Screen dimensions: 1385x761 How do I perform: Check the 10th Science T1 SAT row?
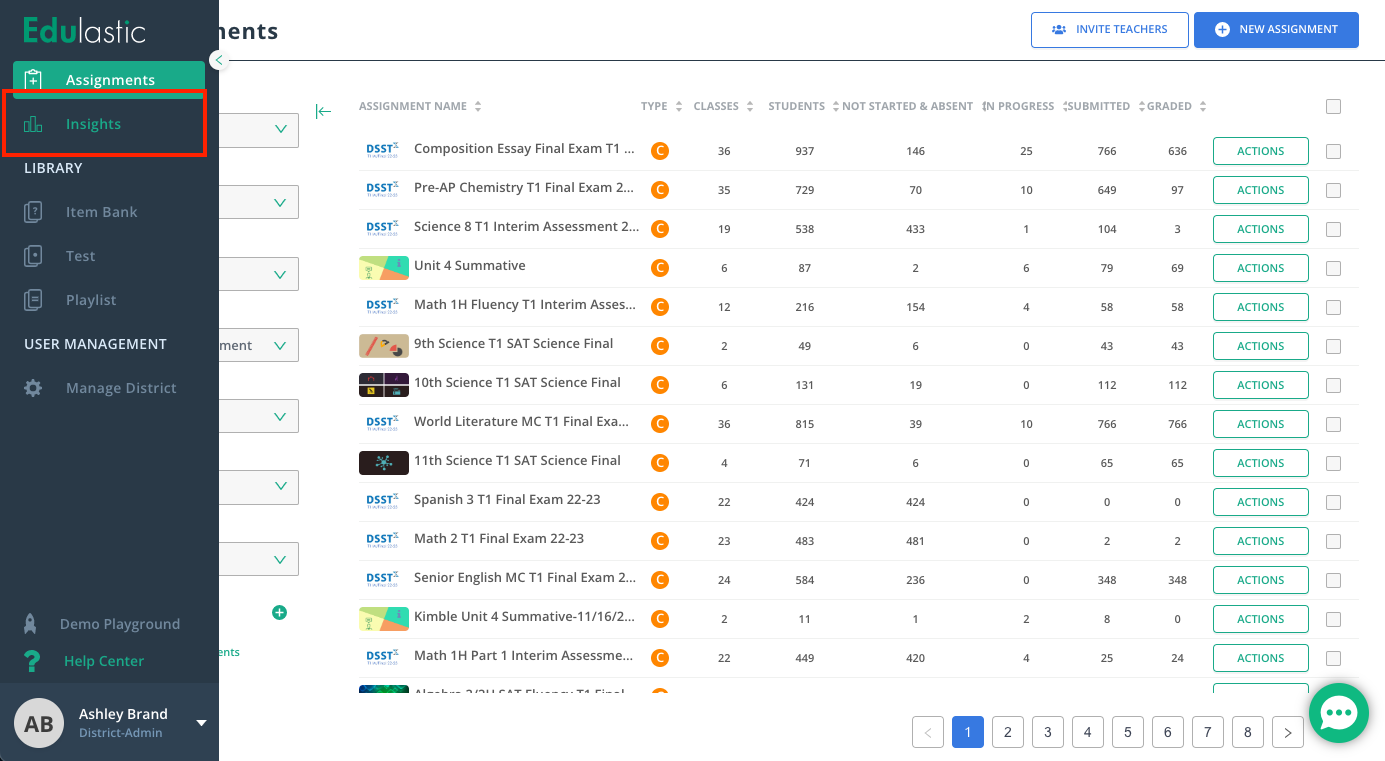click(1333, 386)
